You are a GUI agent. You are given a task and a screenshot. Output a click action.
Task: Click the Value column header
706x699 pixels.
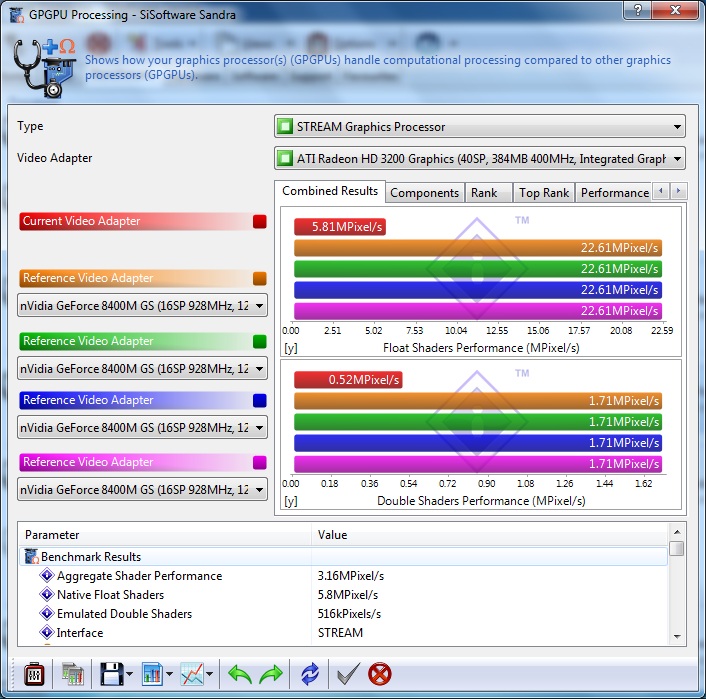click(490, 535)
